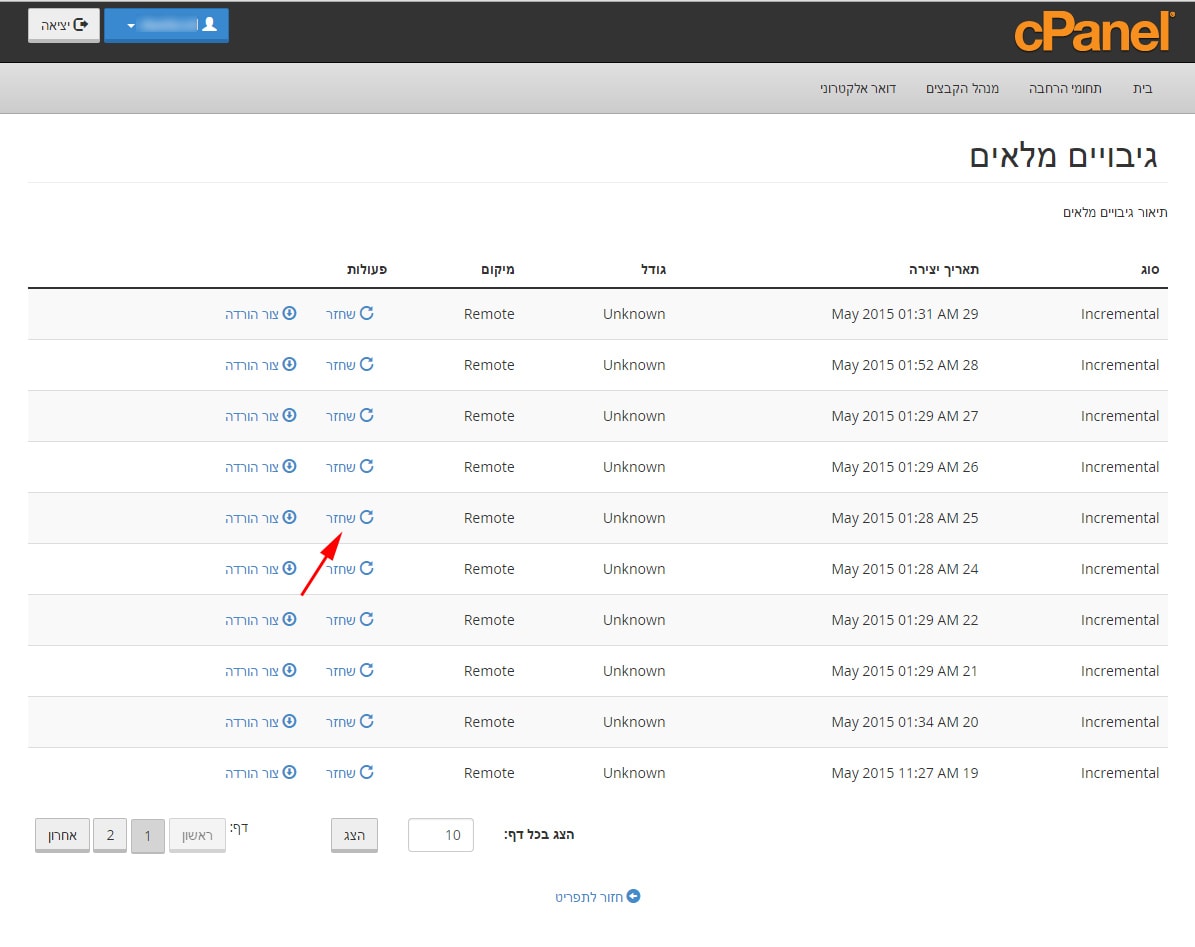Click download icon for May 21 backup
Screen dimensions: 1195x947
coord(290,670)
